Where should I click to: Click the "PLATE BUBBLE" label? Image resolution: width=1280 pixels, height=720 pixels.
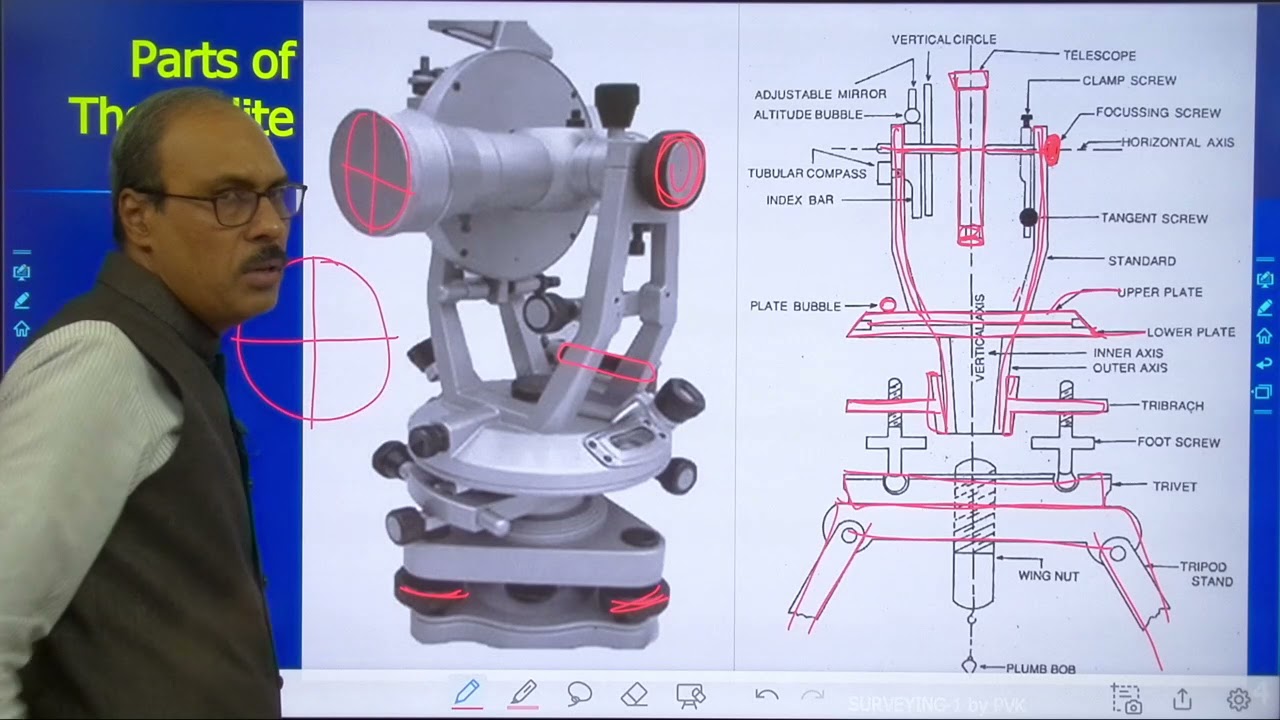(x=795, y=306)
